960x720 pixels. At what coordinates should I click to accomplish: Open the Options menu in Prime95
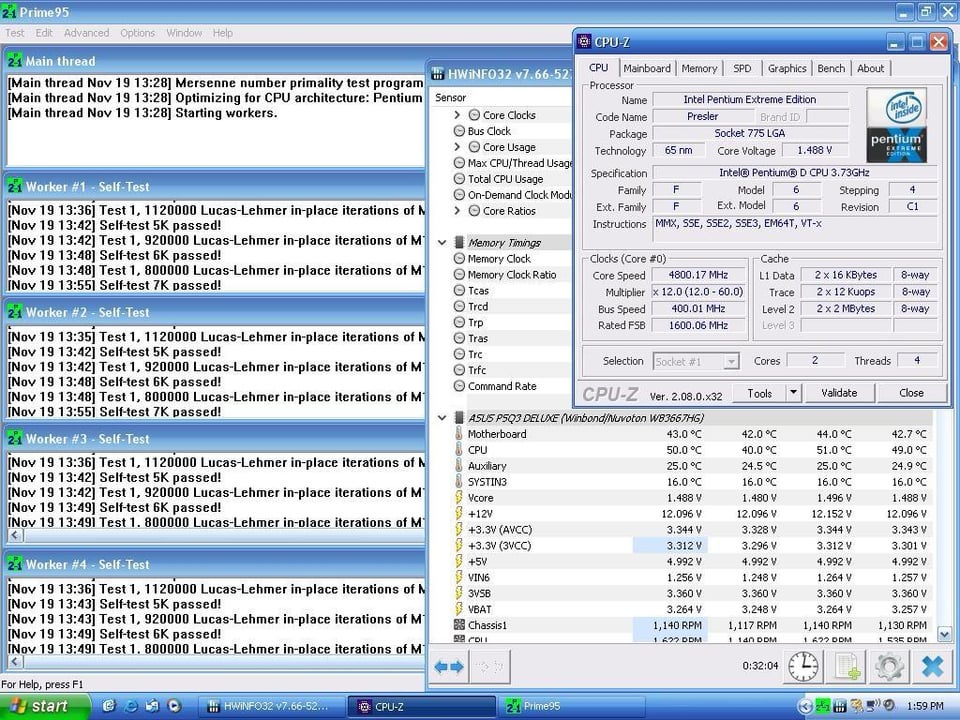(x=138, y=33)
